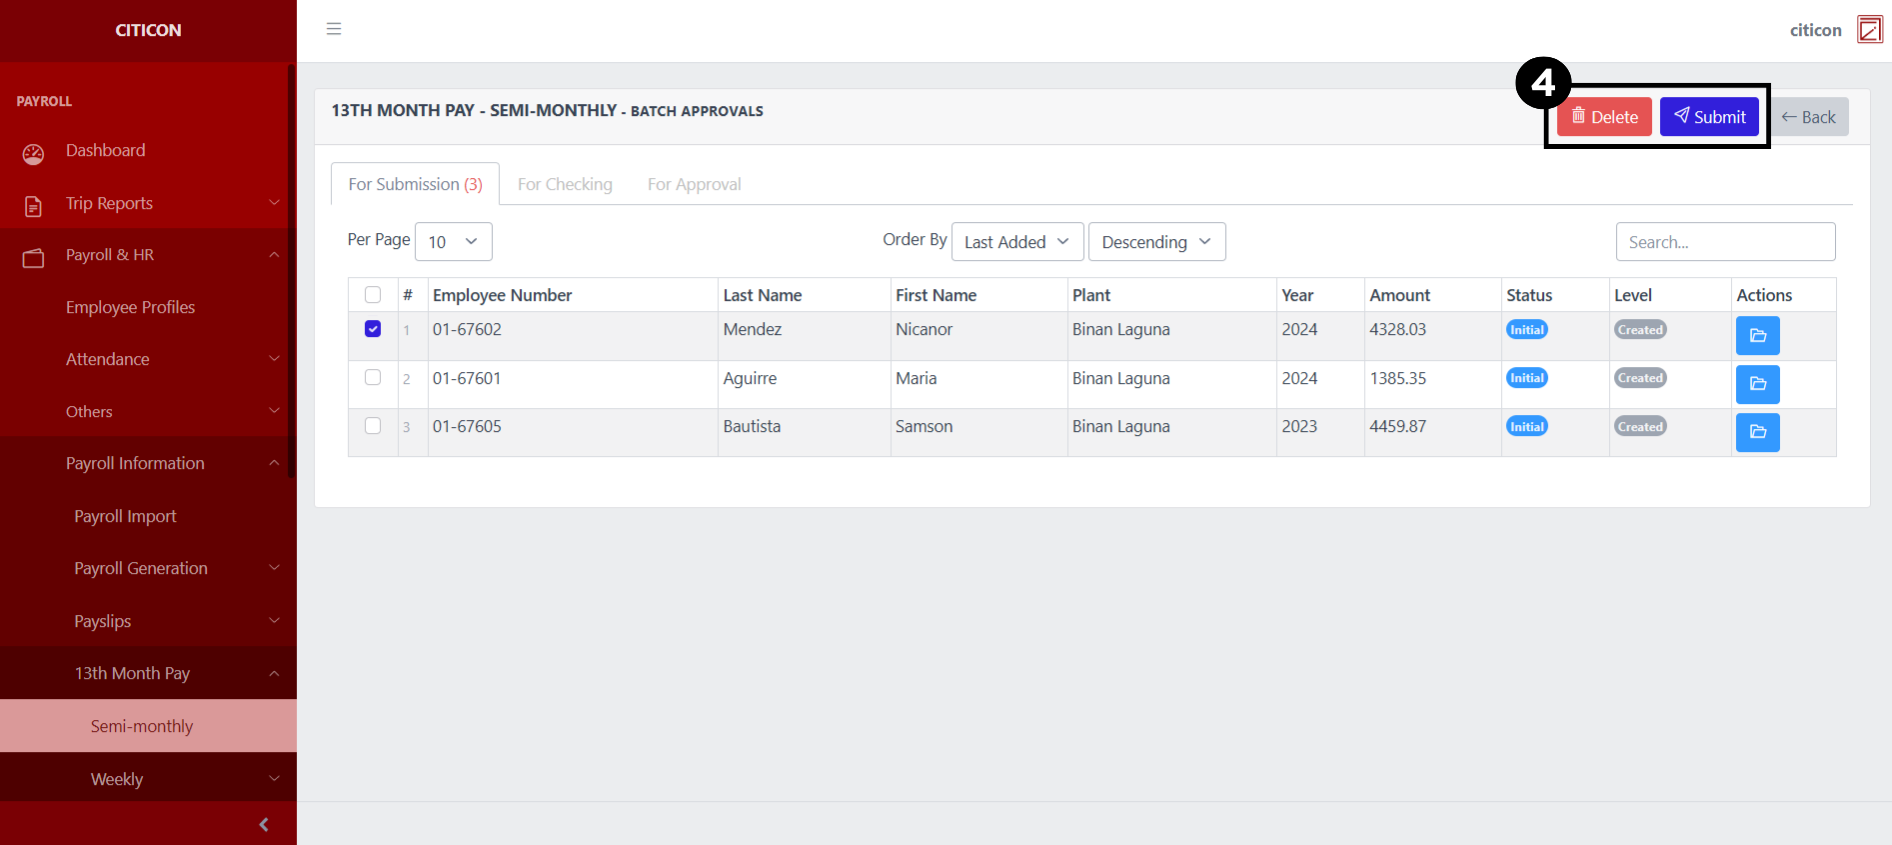
Task: Click the citicon user avatar icon
Action: tap(1869, 30)
